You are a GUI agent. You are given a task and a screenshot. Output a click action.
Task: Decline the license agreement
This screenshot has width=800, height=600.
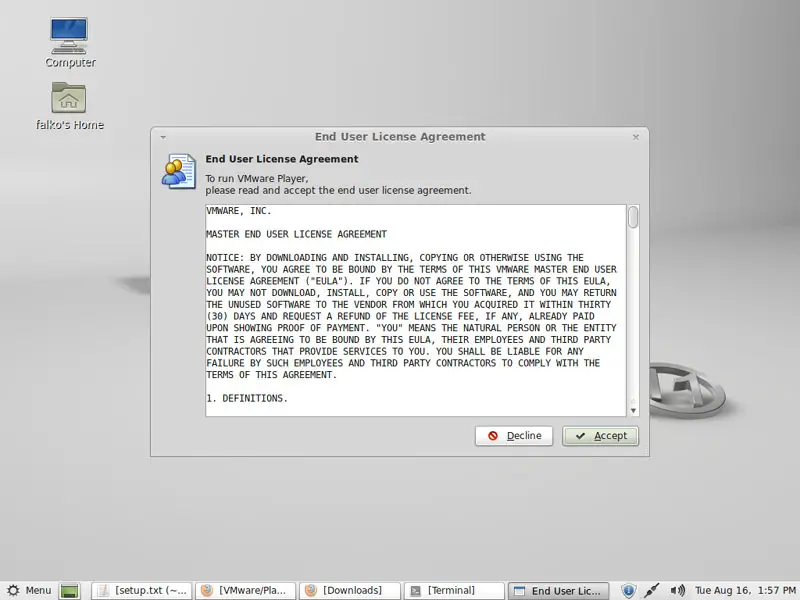[x=514, y=436]
